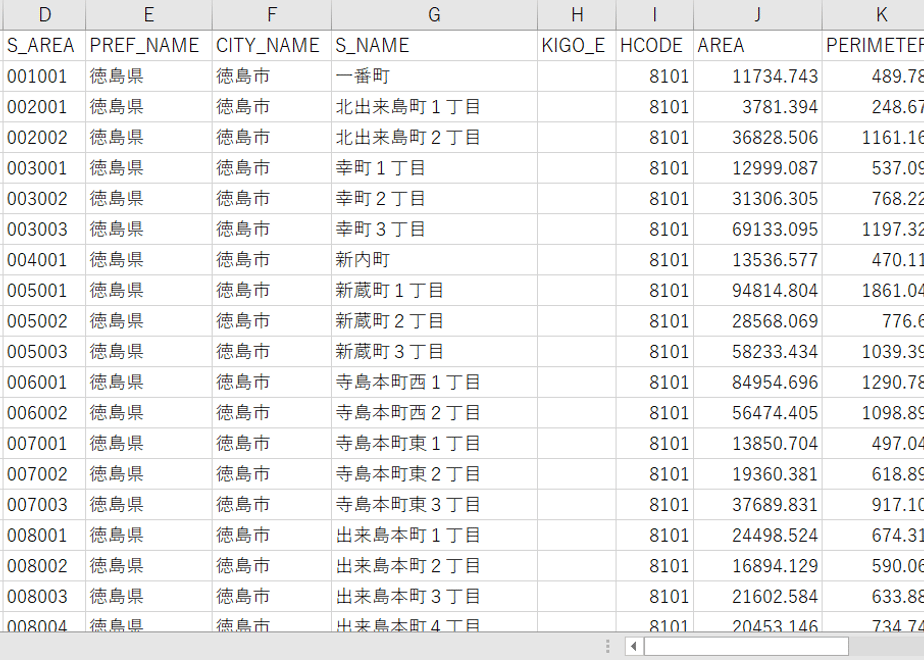Screen dimensions: 924x660
Task: Select cell with S_AREA 007003
Action: 45,505
